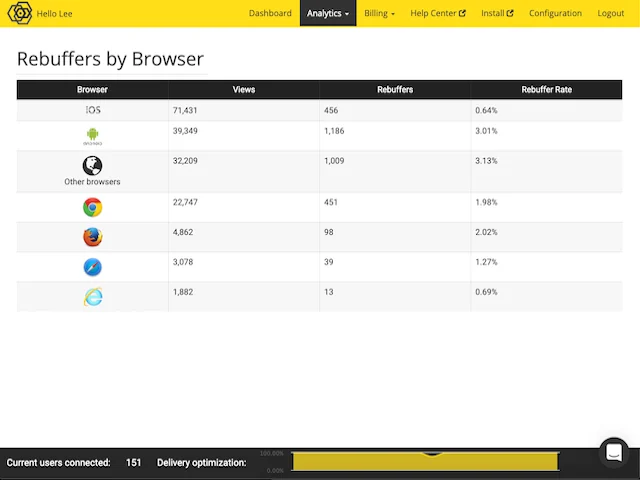Screen dimensions: 640x480
Task: Open the Configuration page
Action: 555,13
